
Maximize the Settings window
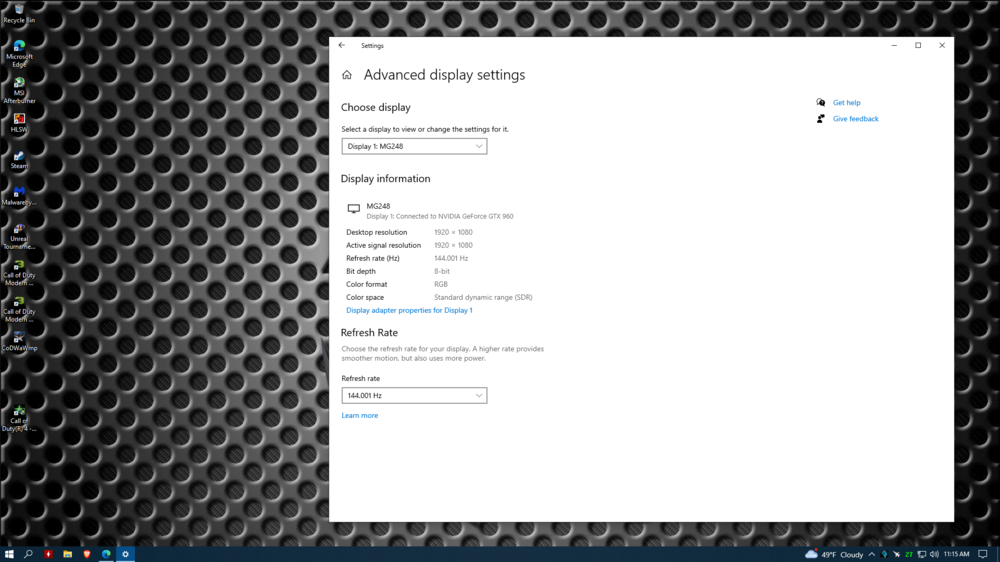(x=918, y=45)
